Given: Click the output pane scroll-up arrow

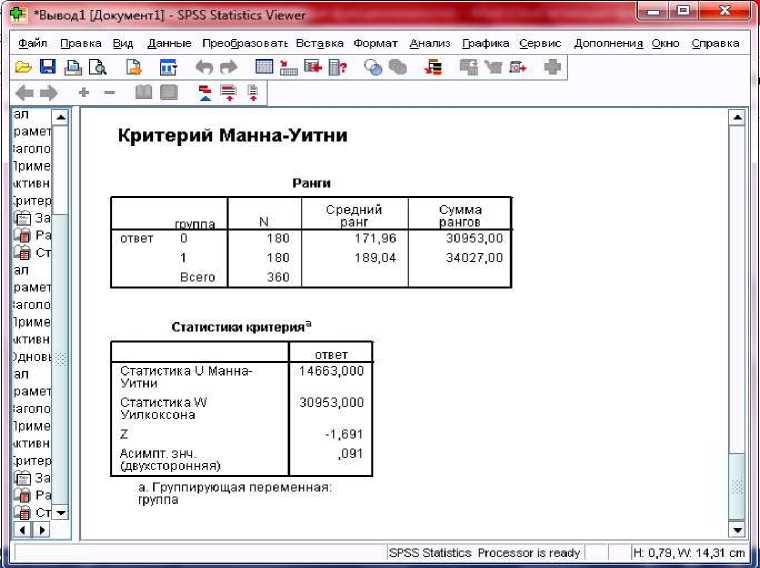Looking at the screenshot, I should click(737, 117).
